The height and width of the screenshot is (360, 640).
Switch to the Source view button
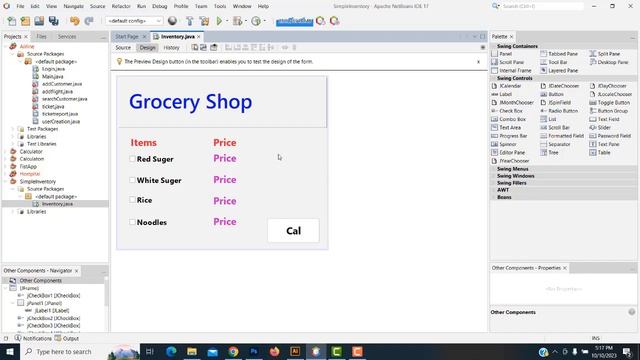pyautogui.click(x=123, y=48)
